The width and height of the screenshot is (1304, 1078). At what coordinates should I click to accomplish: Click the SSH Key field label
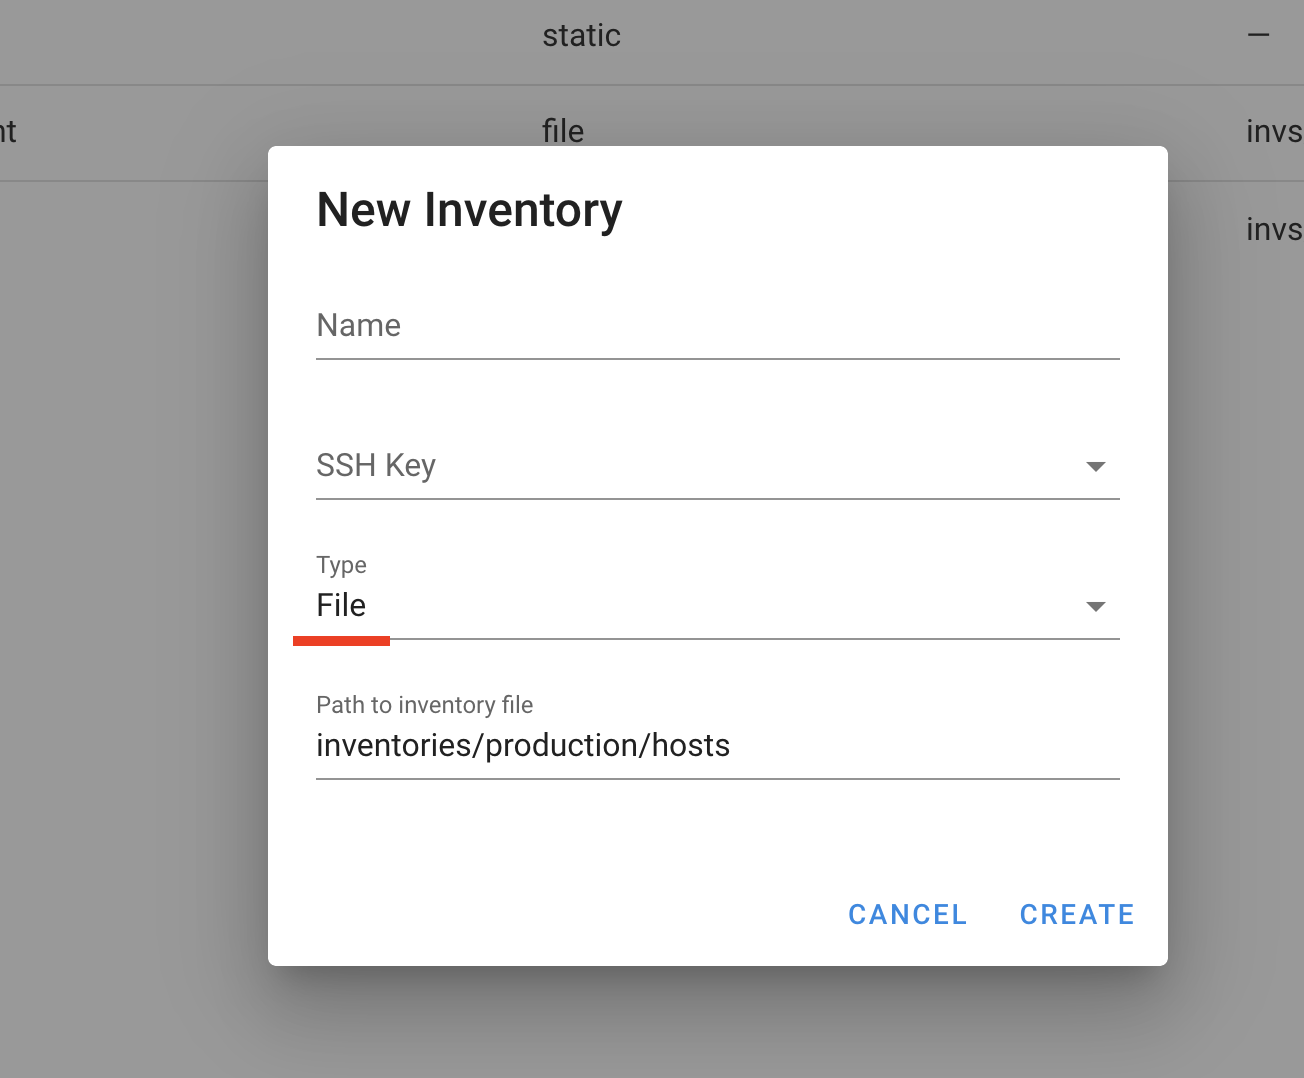[376, 465]
